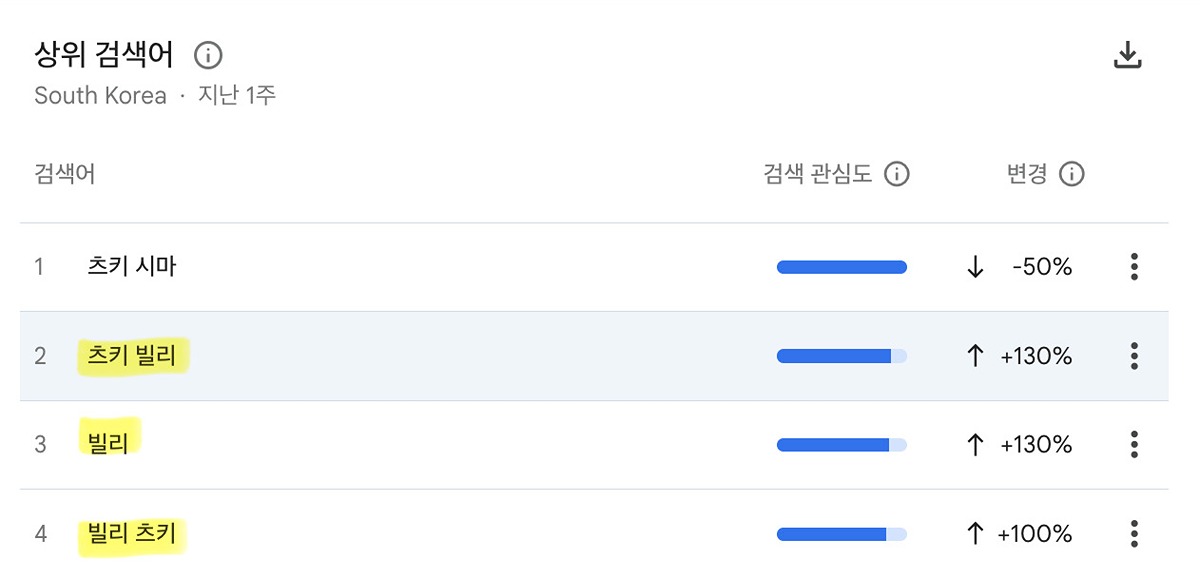Click interest bar for 츠키 시마
Image resolution: width=1200 pixels, height=578 pixels.
841,267
